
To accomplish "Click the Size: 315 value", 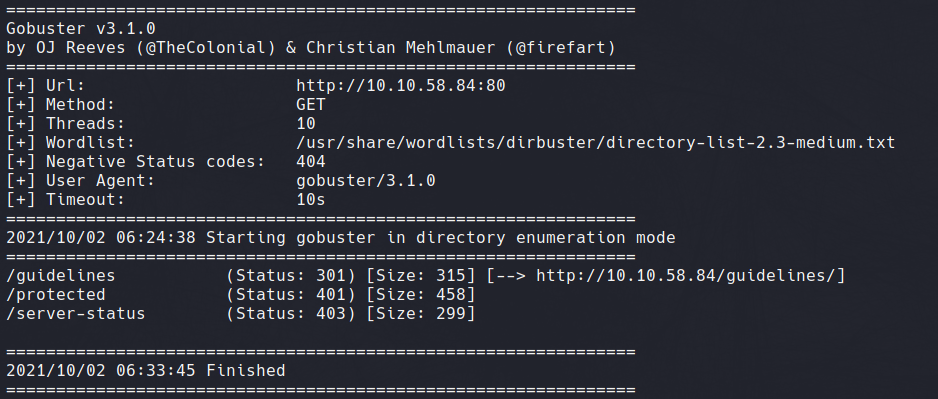I will (421, 276).
